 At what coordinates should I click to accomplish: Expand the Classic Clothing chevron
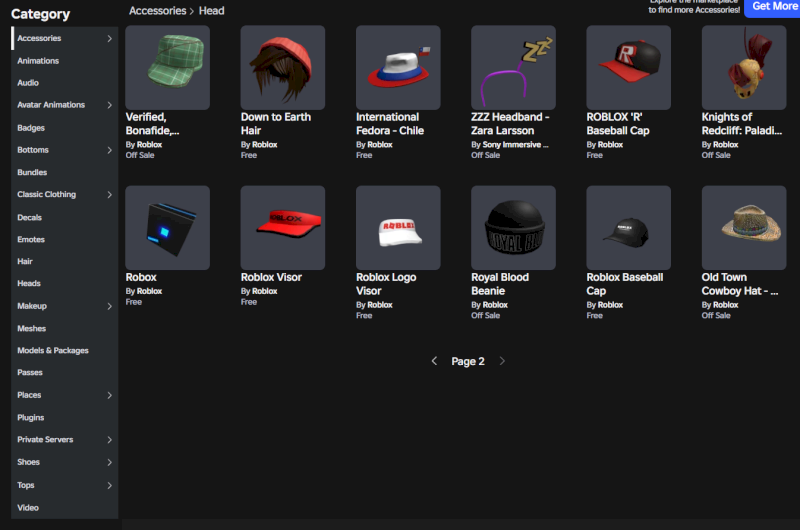coord(110,194)
